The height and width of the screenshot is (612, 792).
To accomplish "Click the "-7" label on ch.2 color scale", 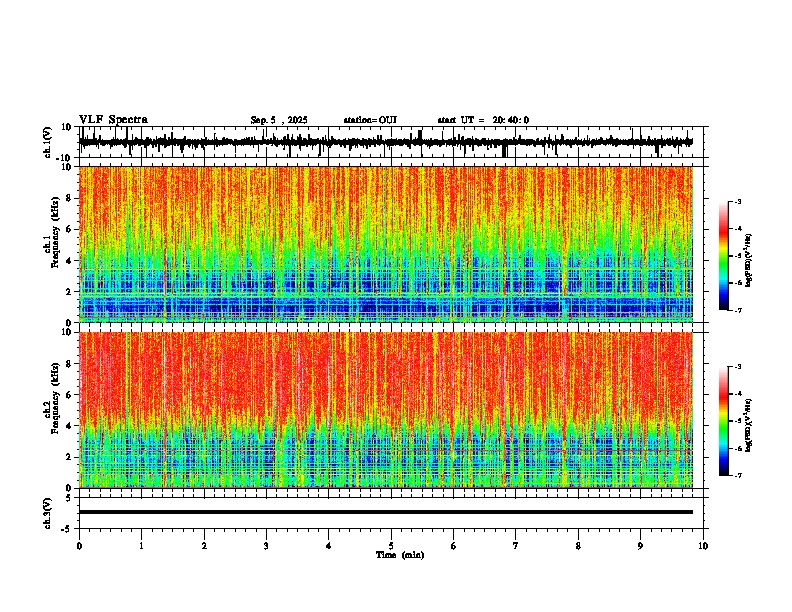I will point(738,476).
